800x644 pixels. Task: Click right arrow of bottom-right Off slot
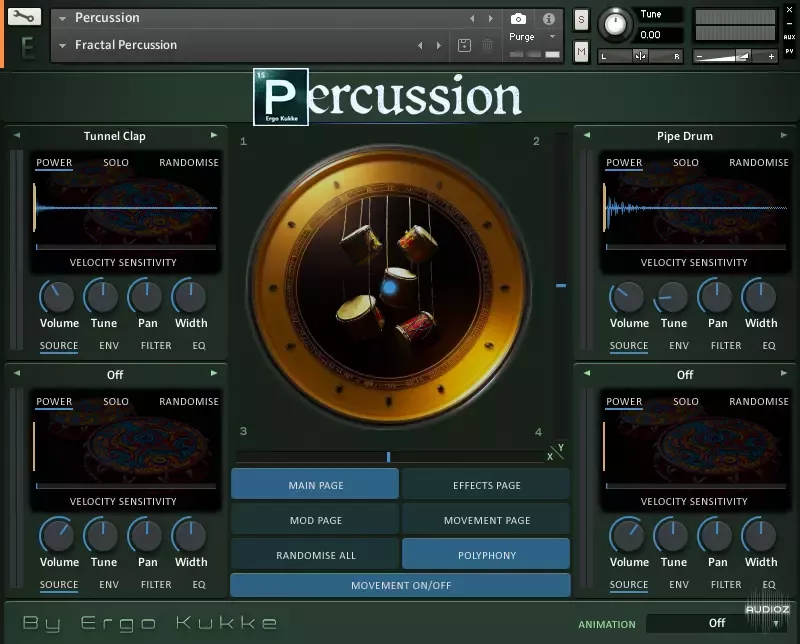click(x=784, y=373)
